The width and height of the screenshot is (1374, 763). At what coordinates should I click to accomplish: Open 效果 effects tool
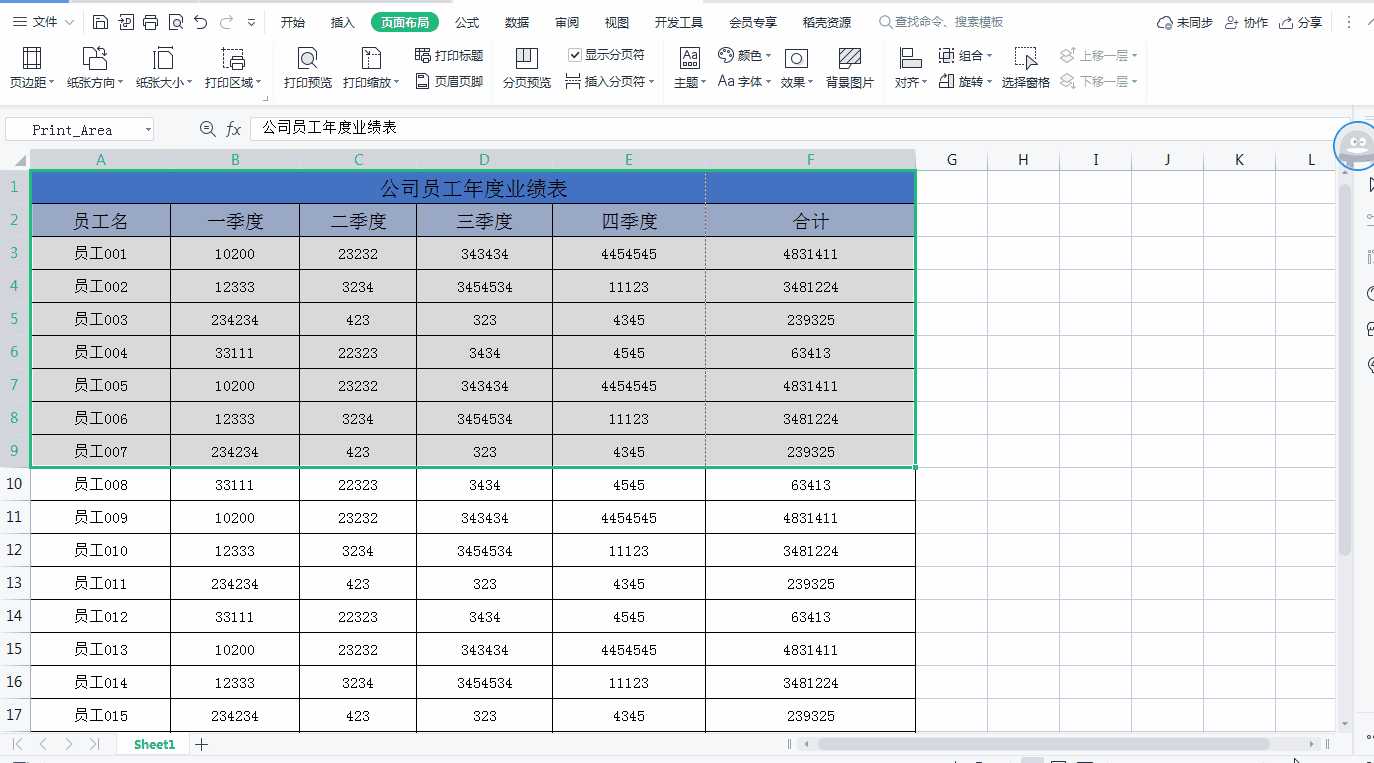pos(797,69)
